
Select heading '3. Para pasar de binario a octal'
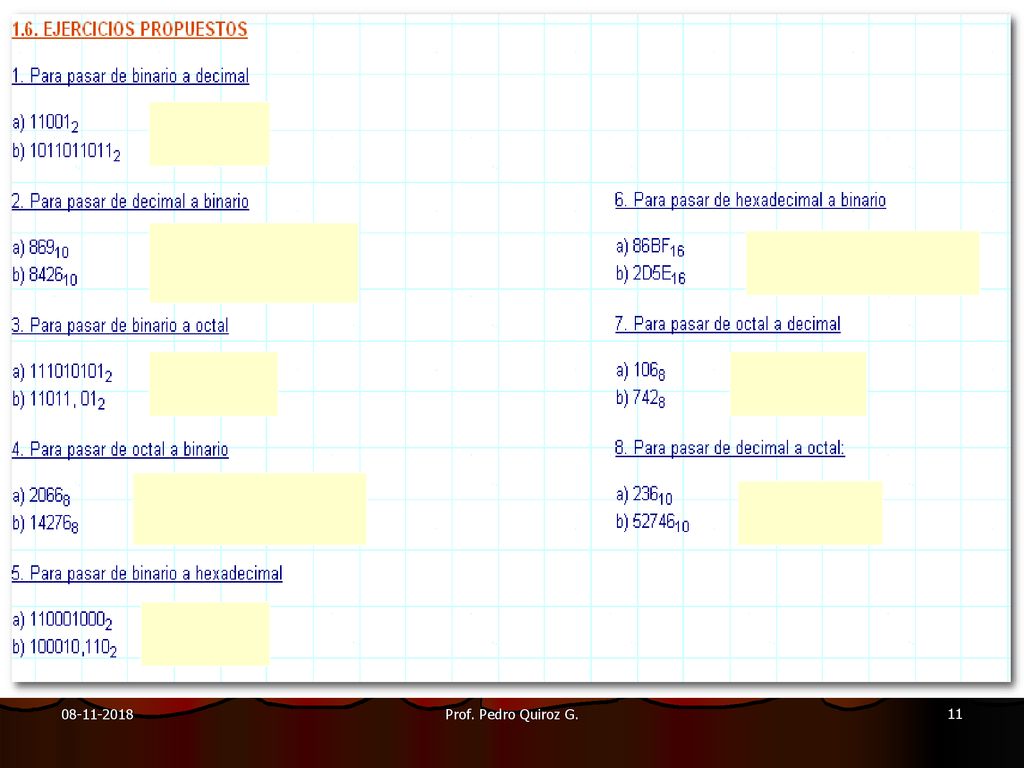coord(120,325)
